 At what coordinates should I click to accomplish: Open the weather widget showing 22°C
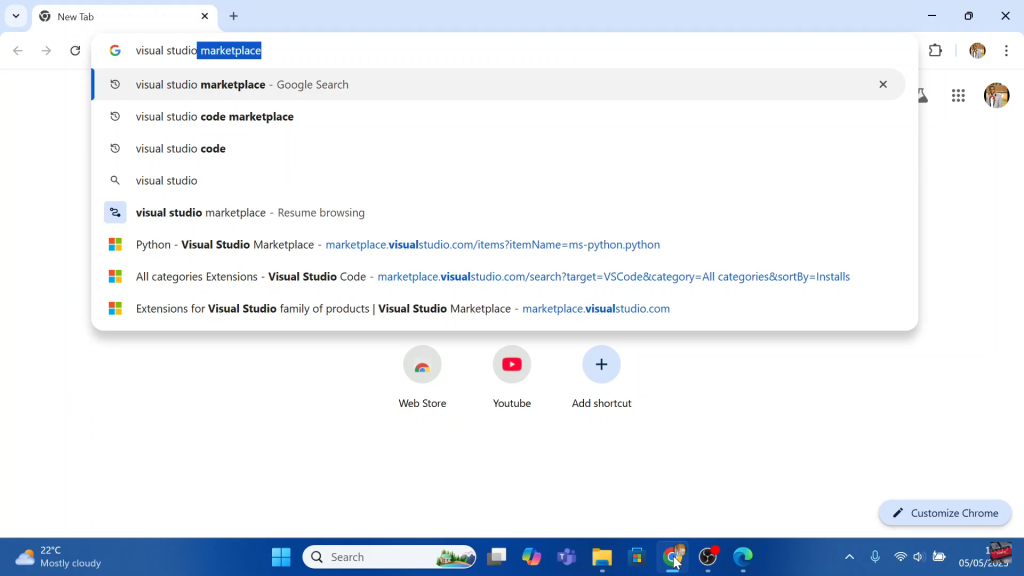59,557
